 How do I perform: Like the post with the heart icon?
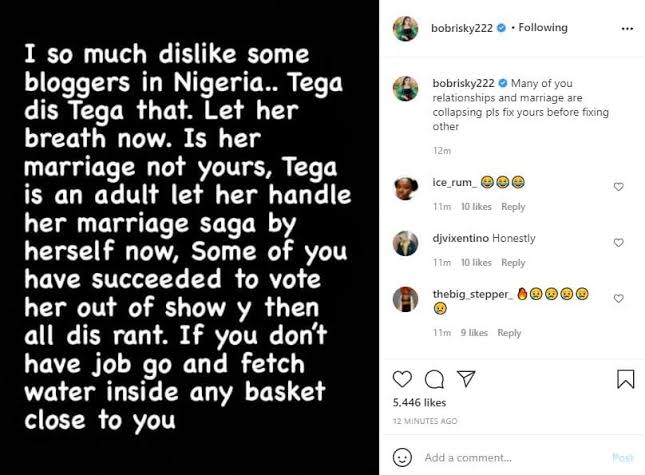[x=401, y=378]
